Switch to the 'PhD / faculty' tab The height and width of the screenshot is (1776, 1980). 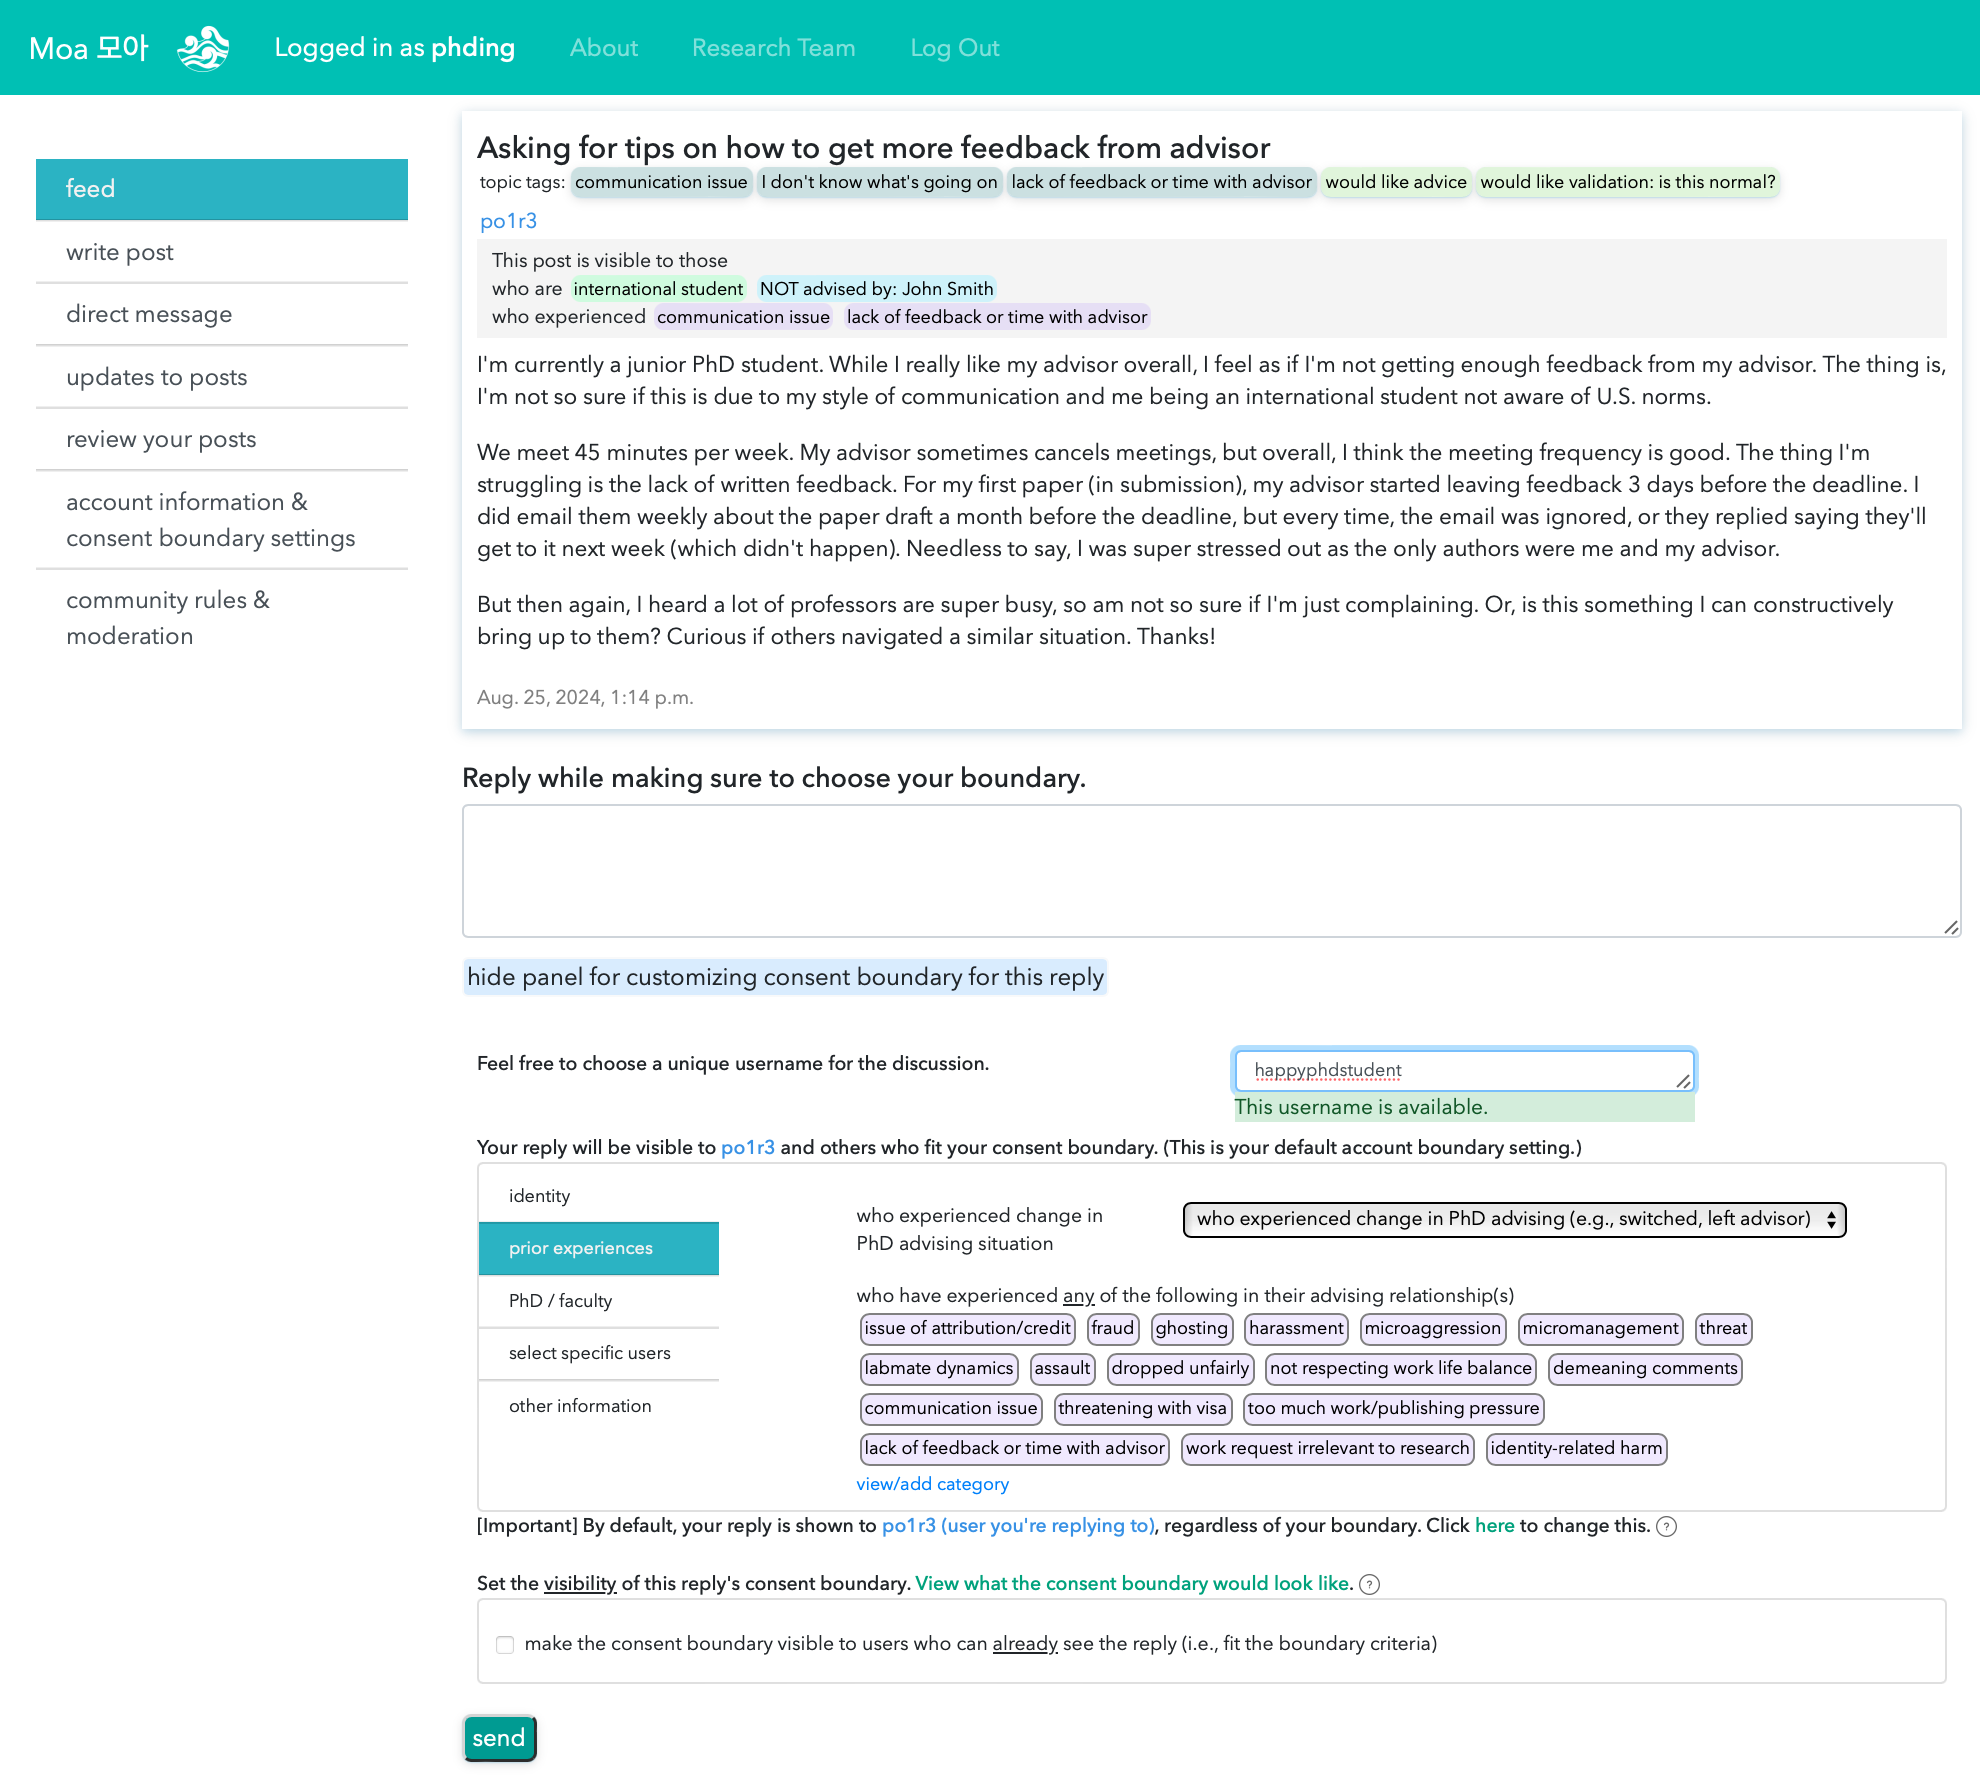(x=599, y=1301)
